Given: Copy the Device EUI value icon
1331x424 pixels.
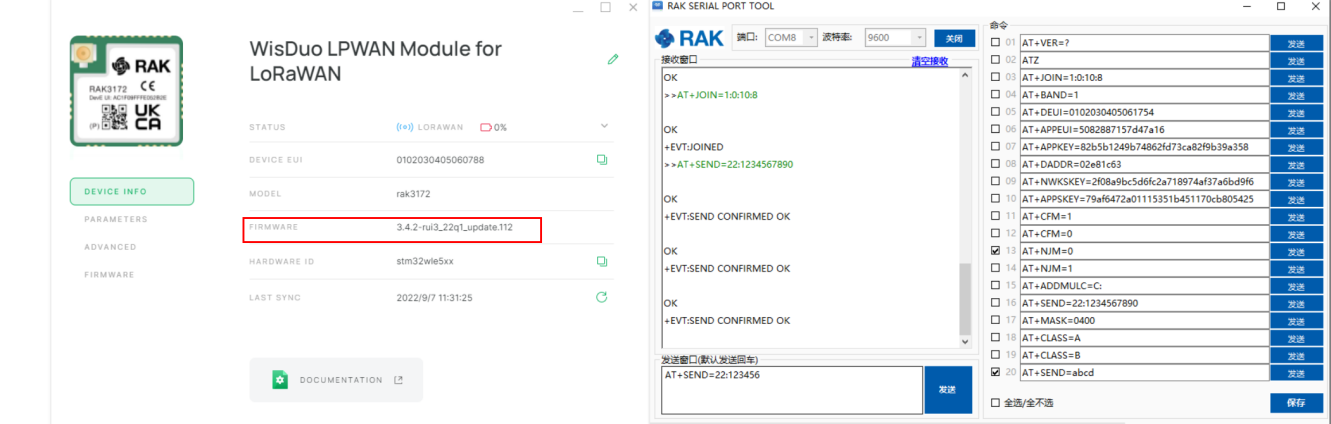Looking at the screenshot, I should click(602, 159).
